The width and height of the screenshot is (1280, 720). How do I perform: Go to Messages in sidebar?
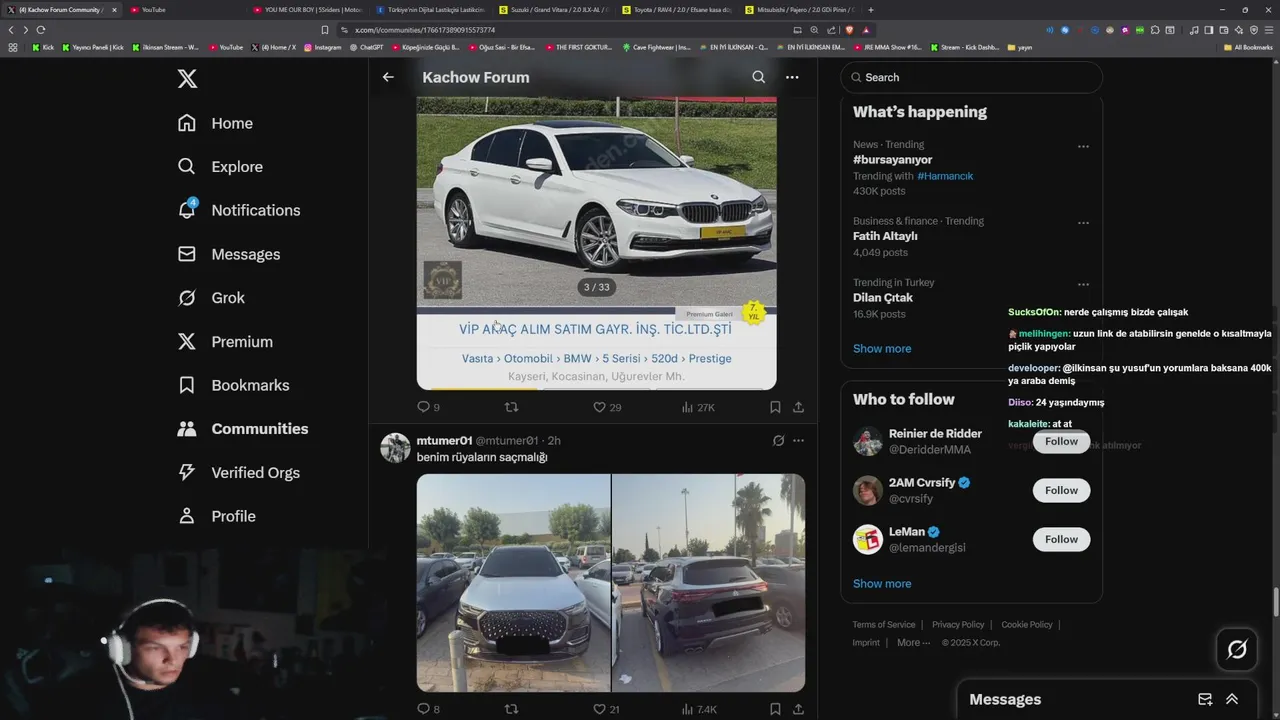tap(228, 254)
